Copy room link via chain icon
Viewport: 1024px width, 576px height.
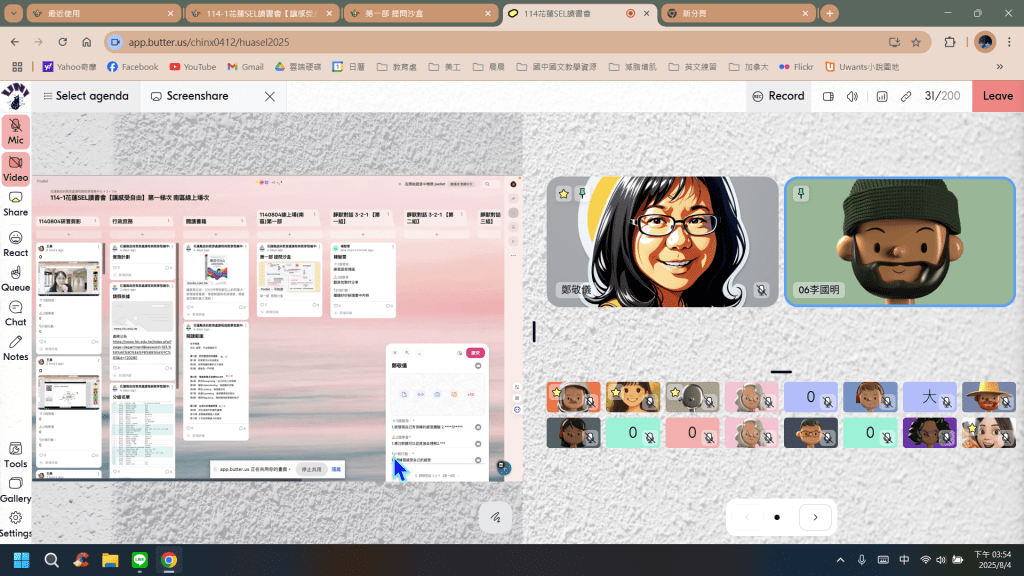coord(906,97)
